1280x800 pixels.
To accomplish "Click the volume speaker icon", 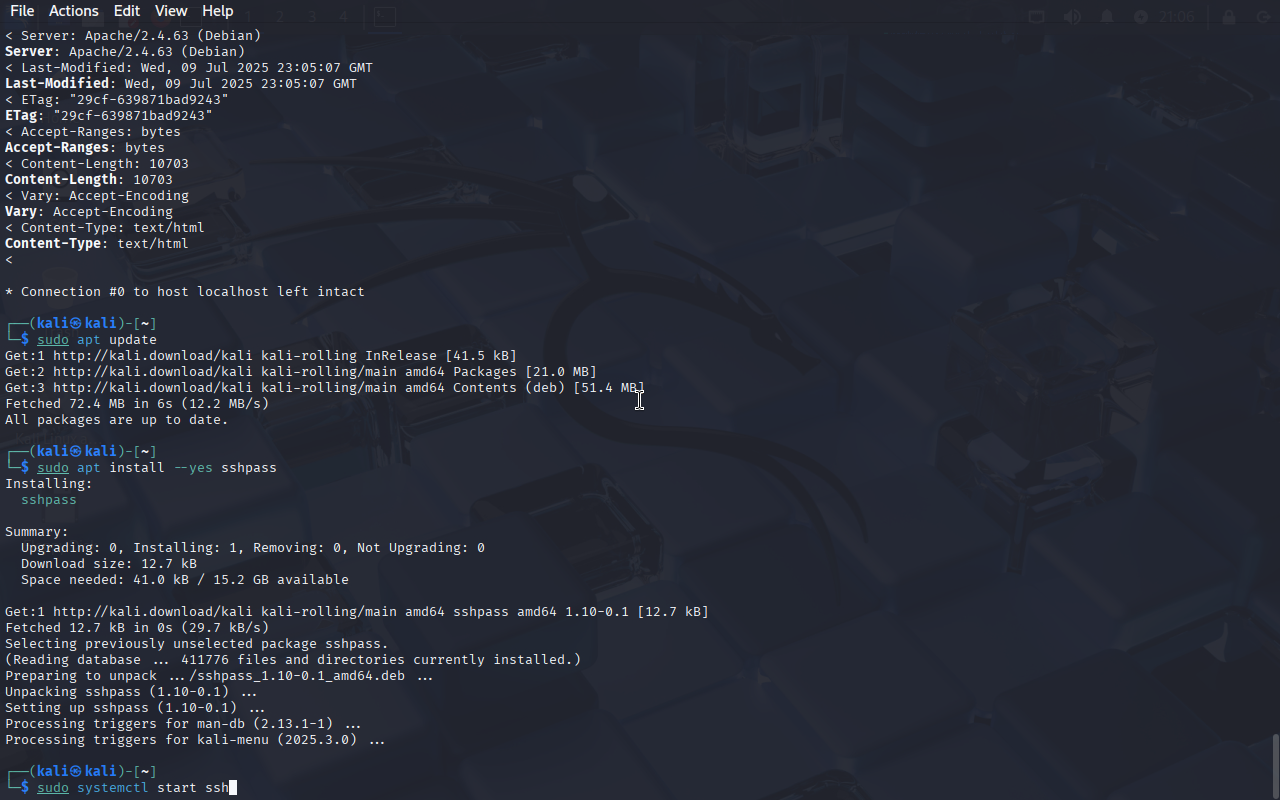I will pyautogui.click(x=1072, y=17).
